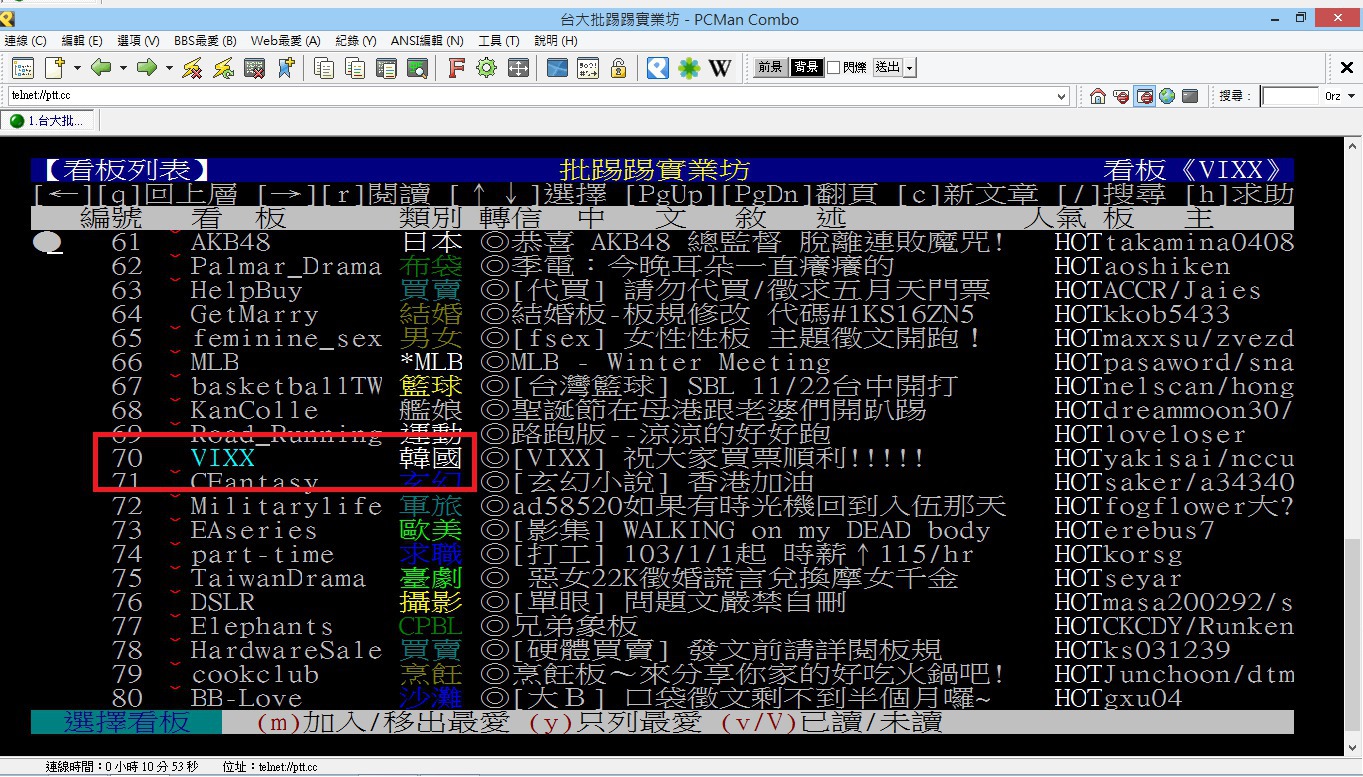
Task: Click the globe web browser icon
Action: (1166, 96)
